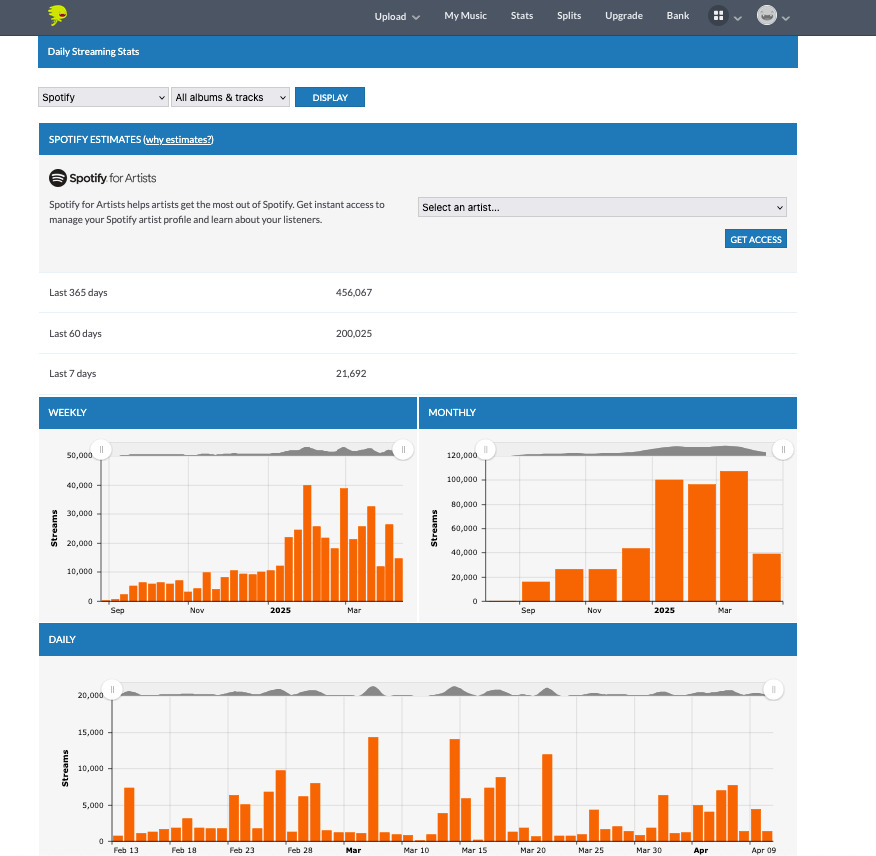The height and width of the screenshot is (856, 876).
Task: Open the Stats menu item
Action: point(522,16)
